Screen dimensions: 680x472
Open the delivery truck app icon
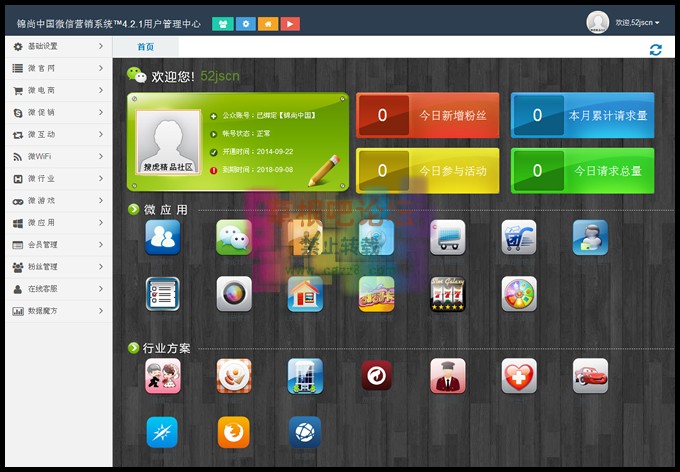447,237
